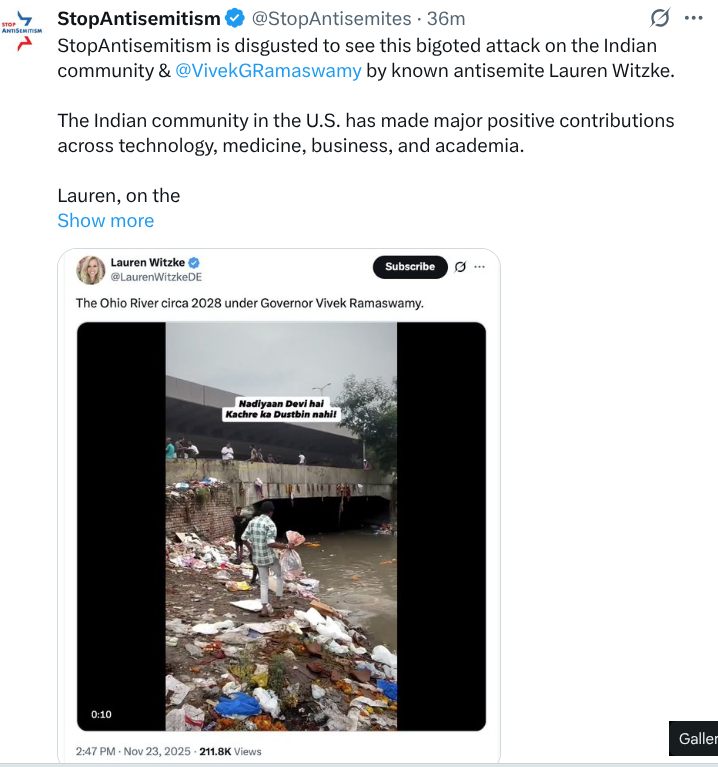Open the main post's three-dot menu
The image size is (718, 767).
tap(694, 18)
